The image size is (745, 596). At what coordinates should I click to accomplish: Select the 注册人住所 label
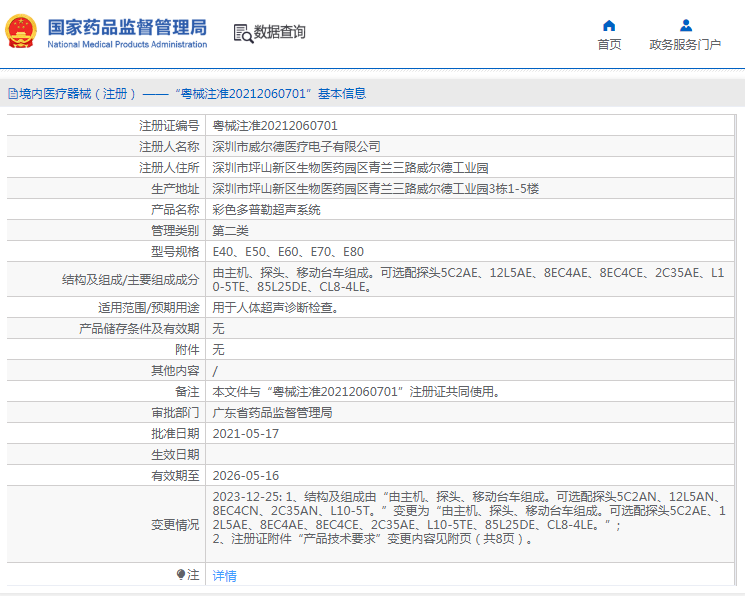tap(169, 167)
